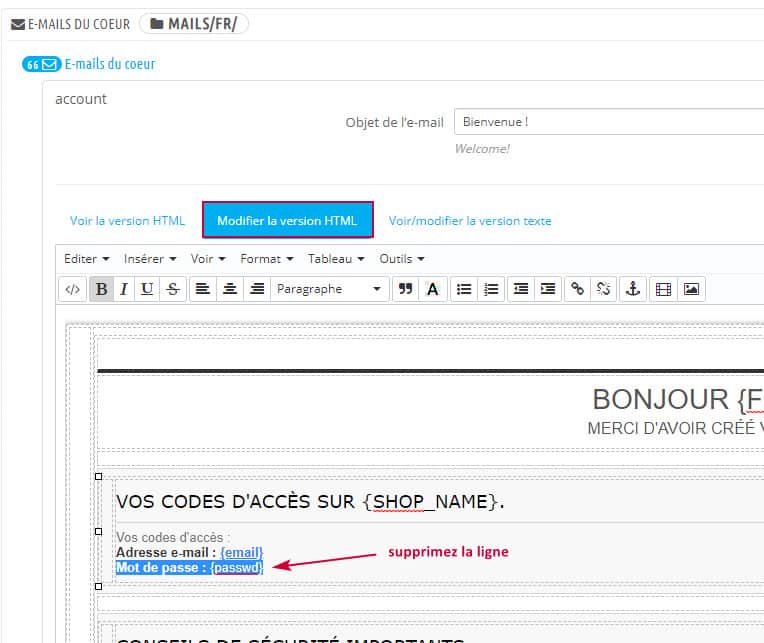Toggle italic text formatting

coord(124,289)
